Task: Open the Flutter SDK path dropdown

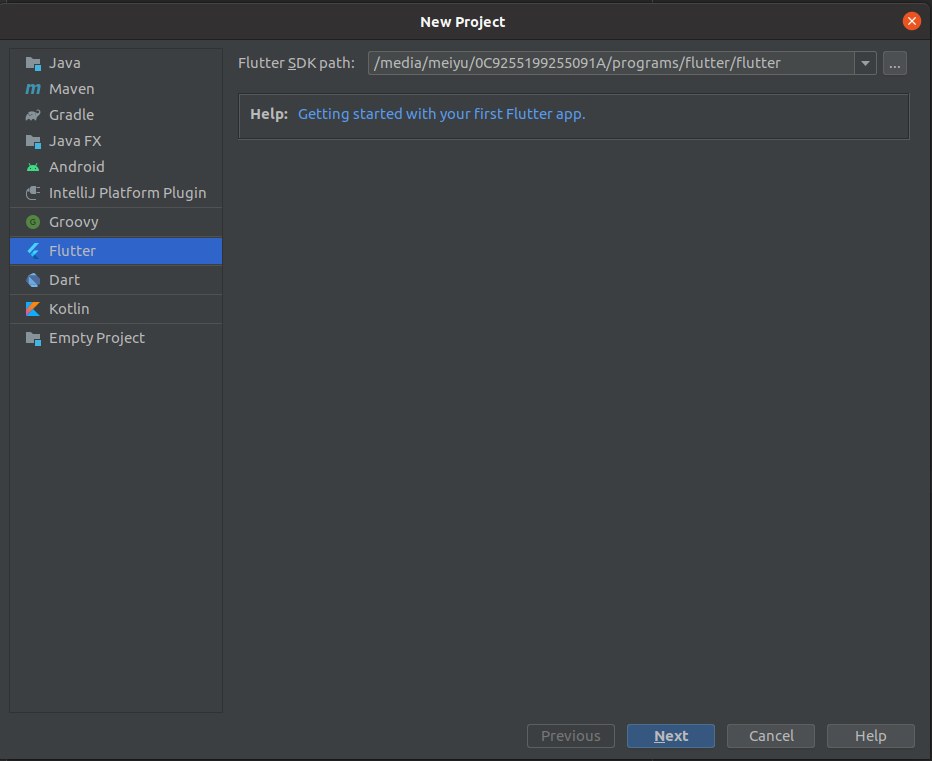Action: point(864,63)
